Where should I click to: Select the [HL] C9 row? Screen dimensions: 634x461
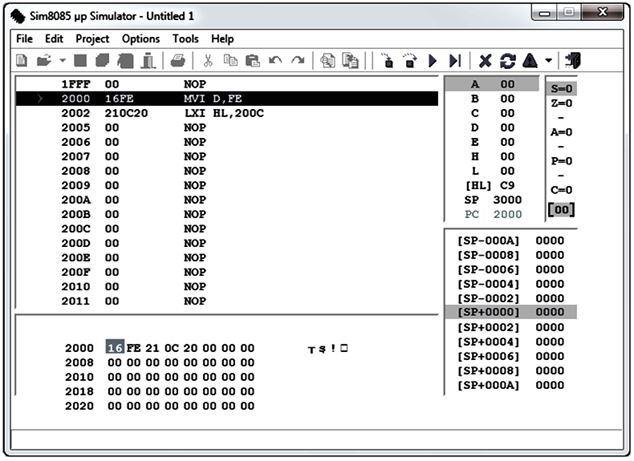[492, 186]
